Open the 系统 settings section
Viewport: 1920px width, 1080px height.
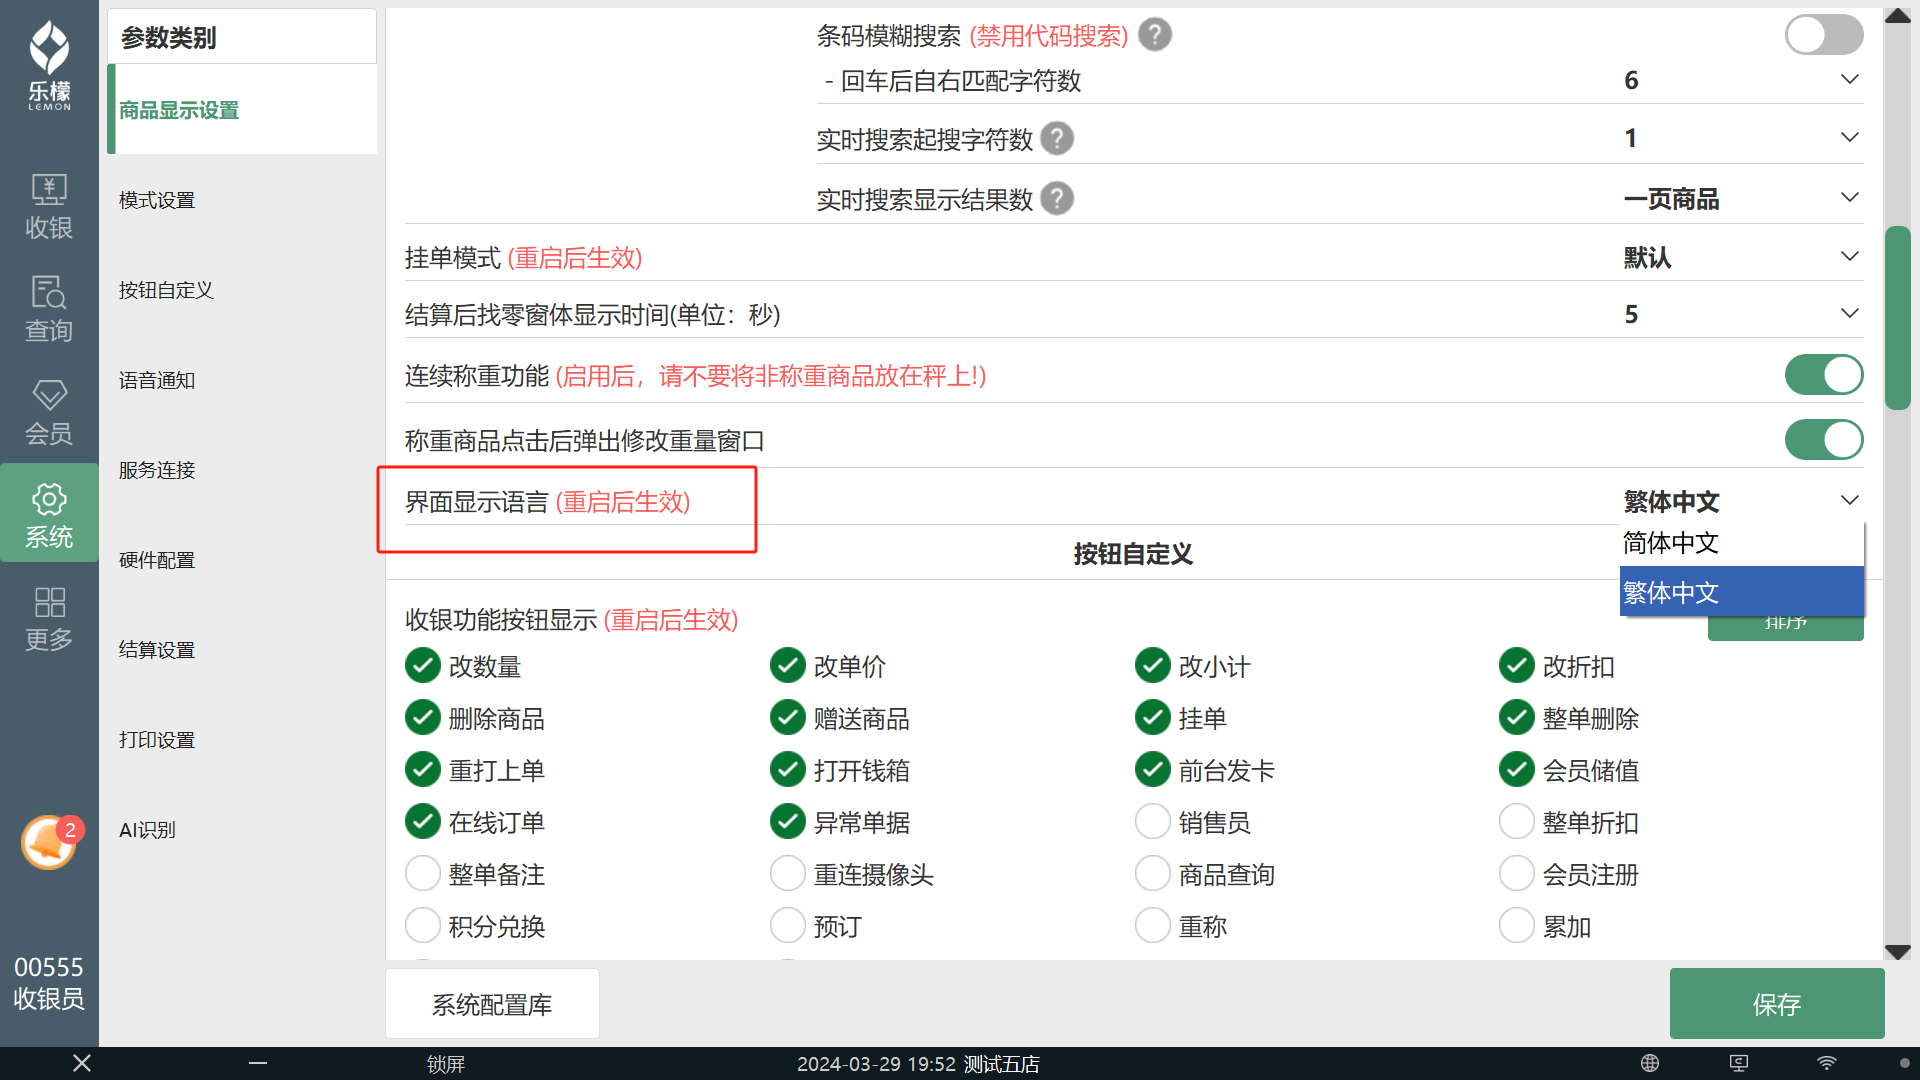(49, 513)
